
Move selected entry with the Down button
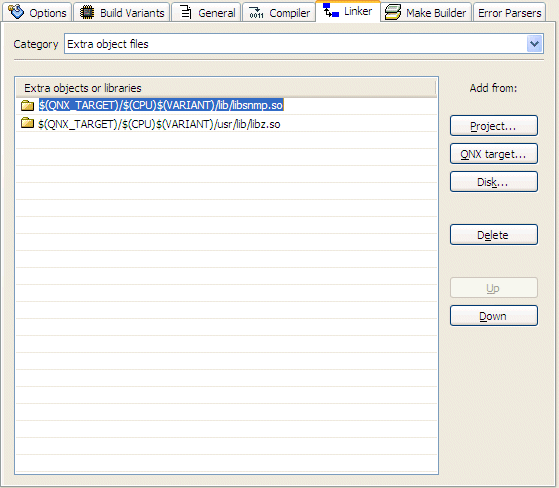coord(494,315)
